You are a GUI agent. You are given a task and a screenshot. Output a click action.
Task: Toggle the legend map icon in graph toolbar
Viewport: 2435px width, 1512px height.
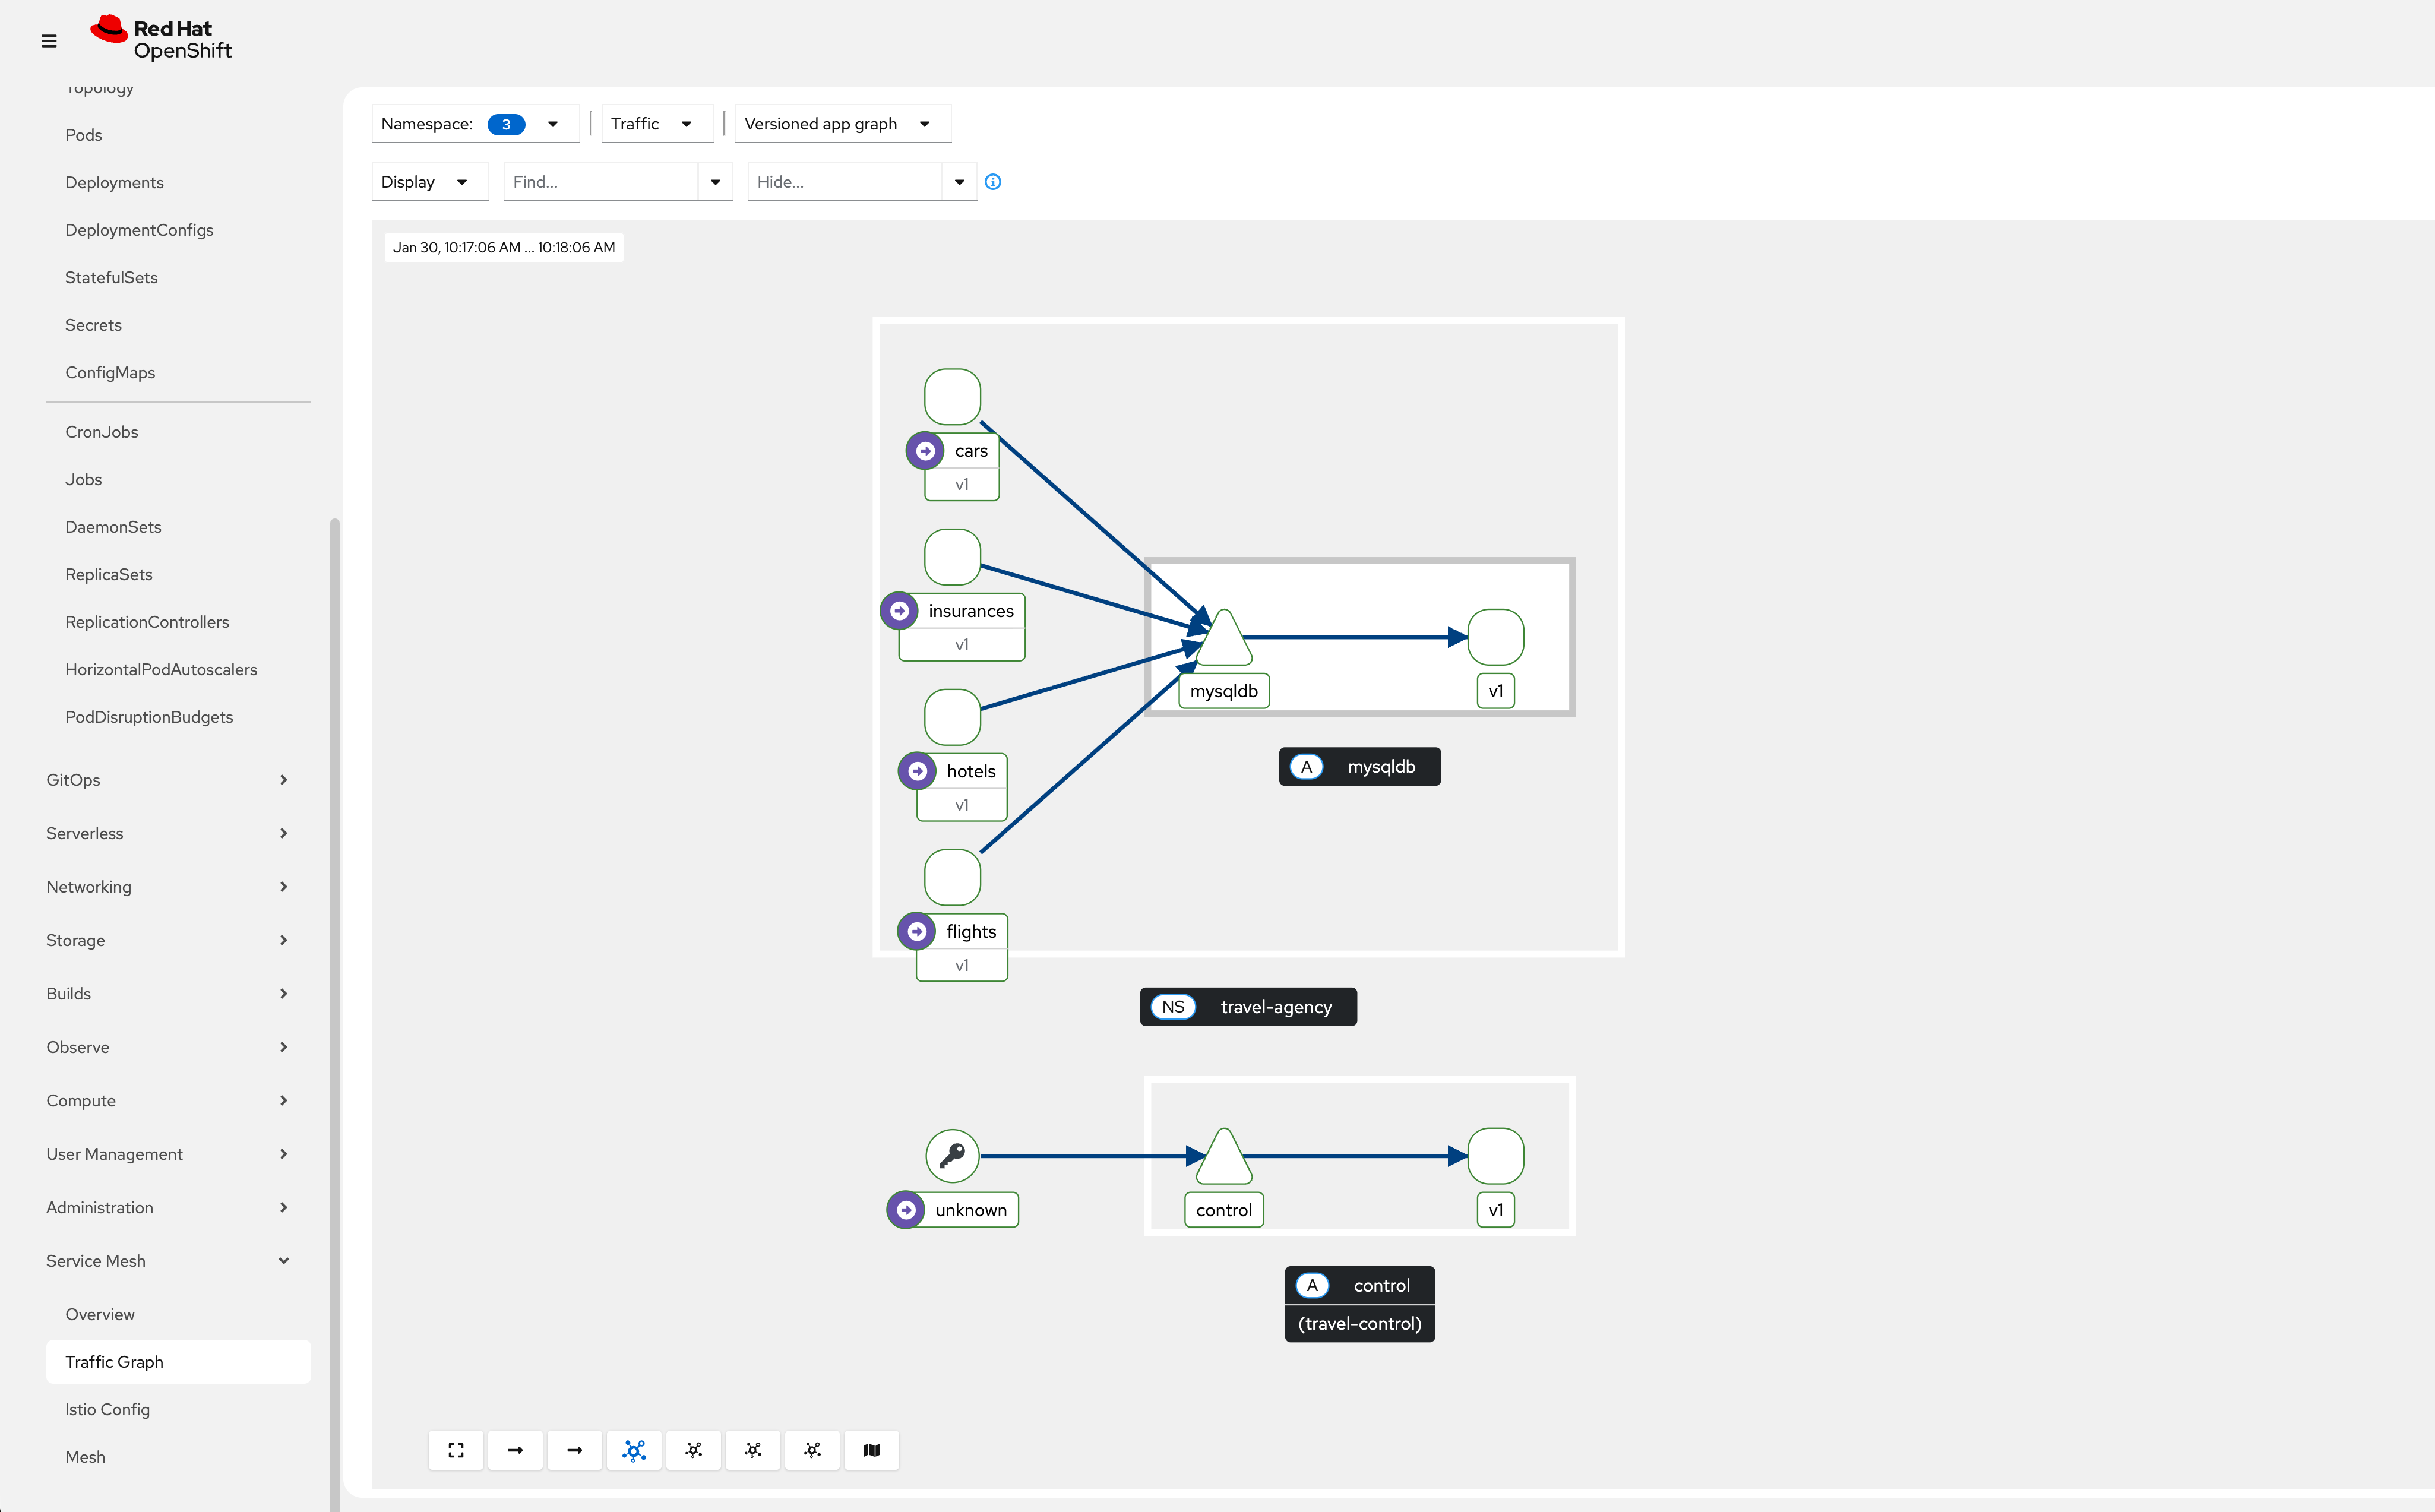[x=871, y=1450]
